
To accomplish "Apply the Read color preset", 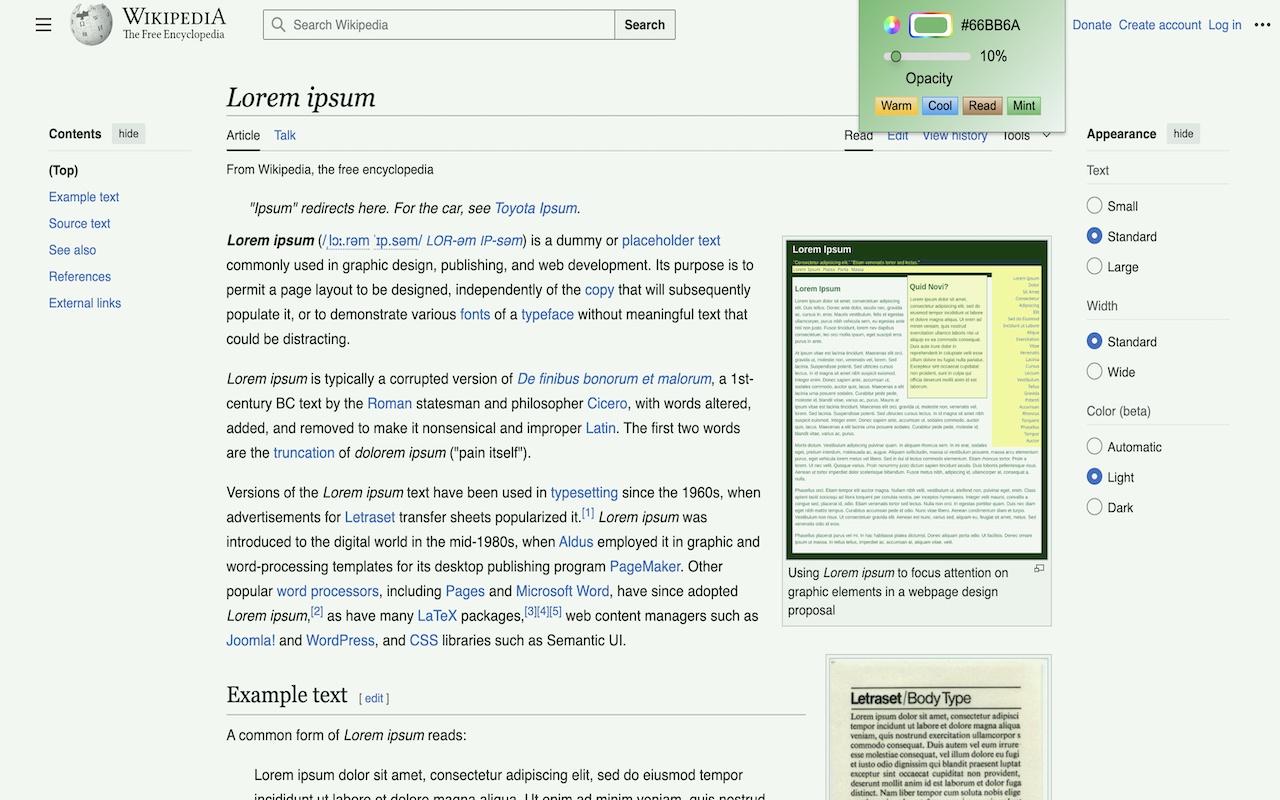I will (983, 106).
